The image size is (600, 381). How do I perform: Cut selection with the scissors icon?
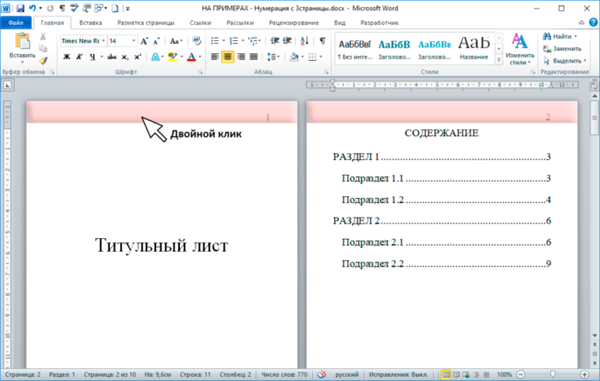click(43, 37)
